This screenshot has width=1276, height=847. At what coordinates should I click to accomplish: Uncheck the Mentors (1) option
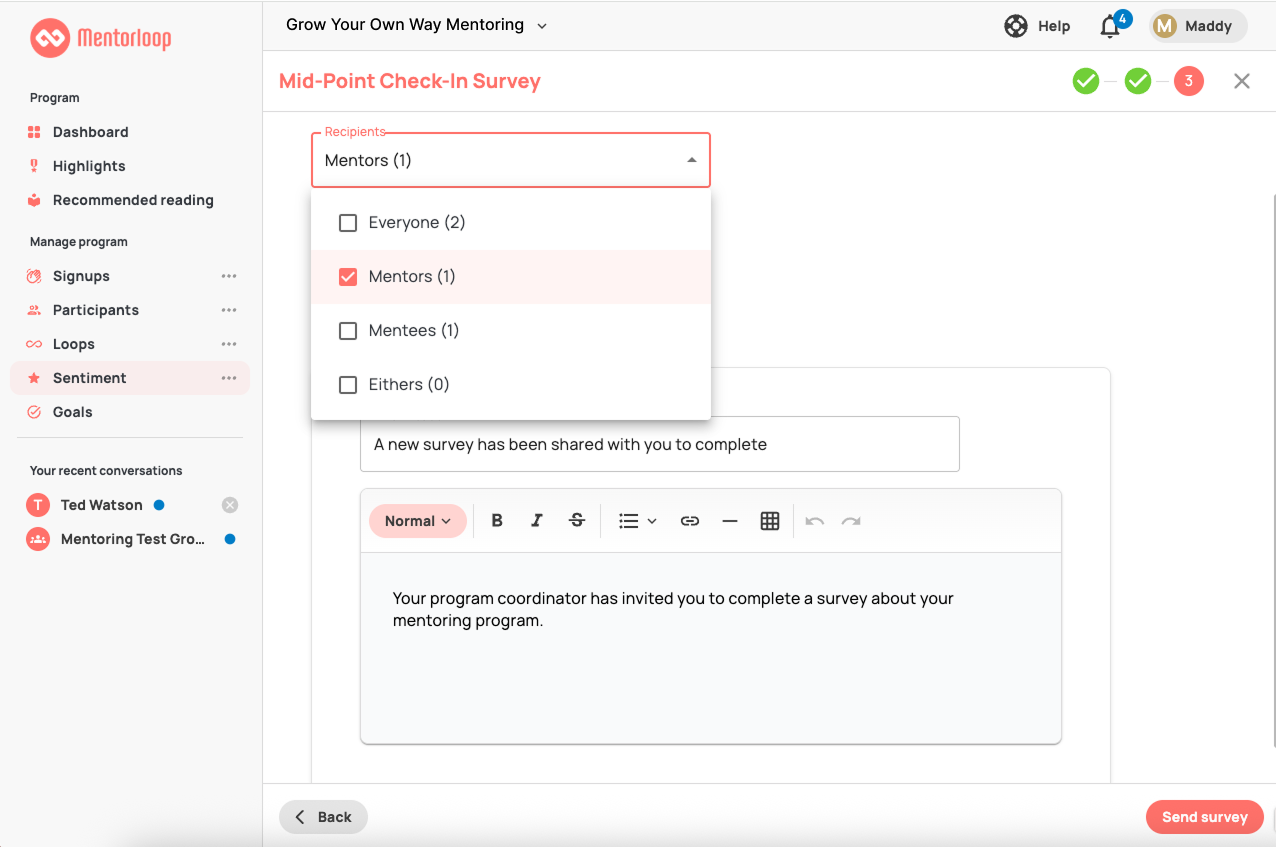tap(348, 277)
